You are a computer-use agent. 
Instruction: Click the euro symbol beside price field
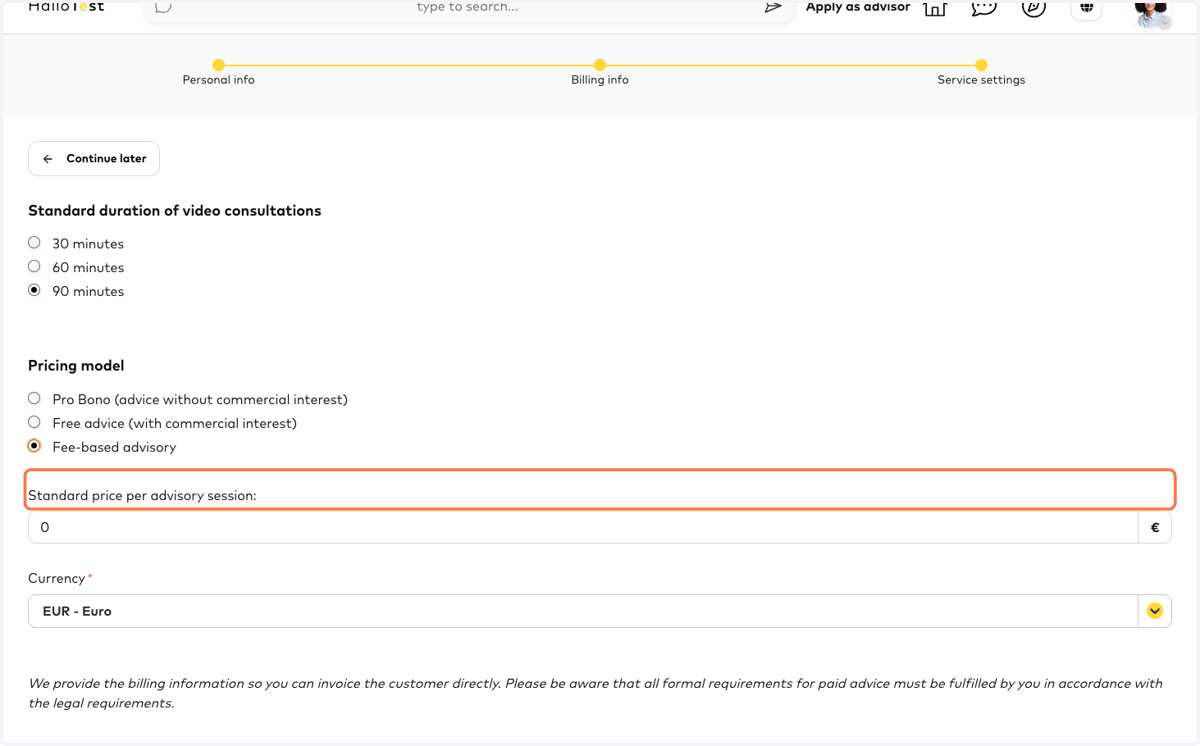pyautogui.click(x=1155, y=527)
